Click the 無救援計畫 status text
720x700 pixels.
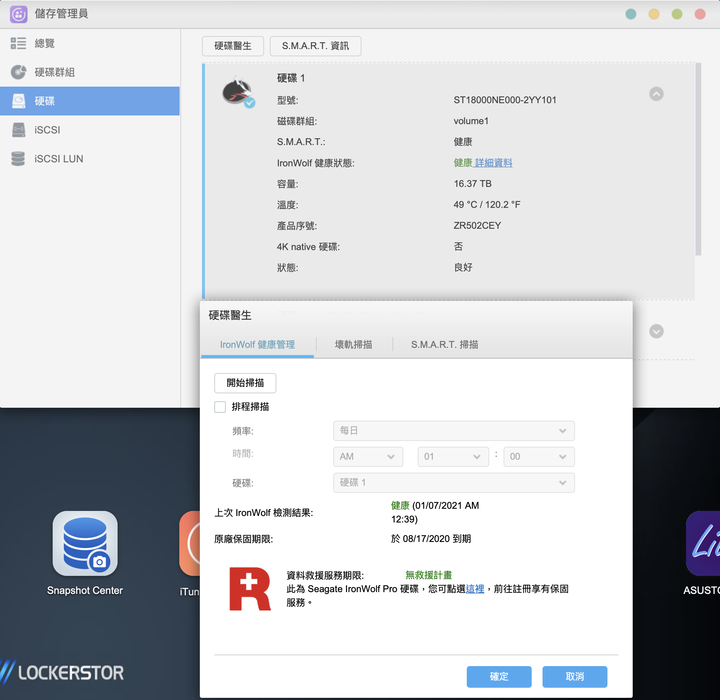point(428,575)
